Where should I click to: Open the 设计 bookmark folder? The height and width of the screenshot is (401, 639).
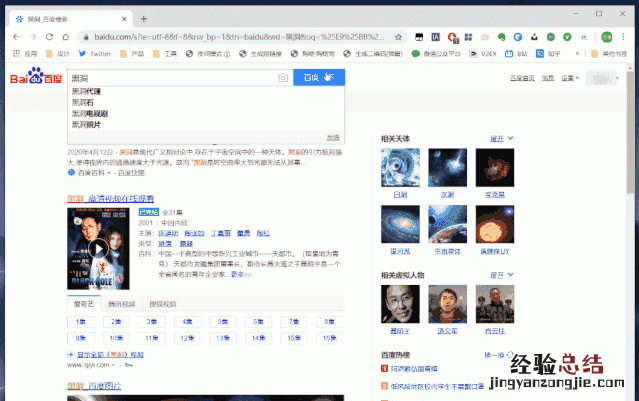(58, 53)
